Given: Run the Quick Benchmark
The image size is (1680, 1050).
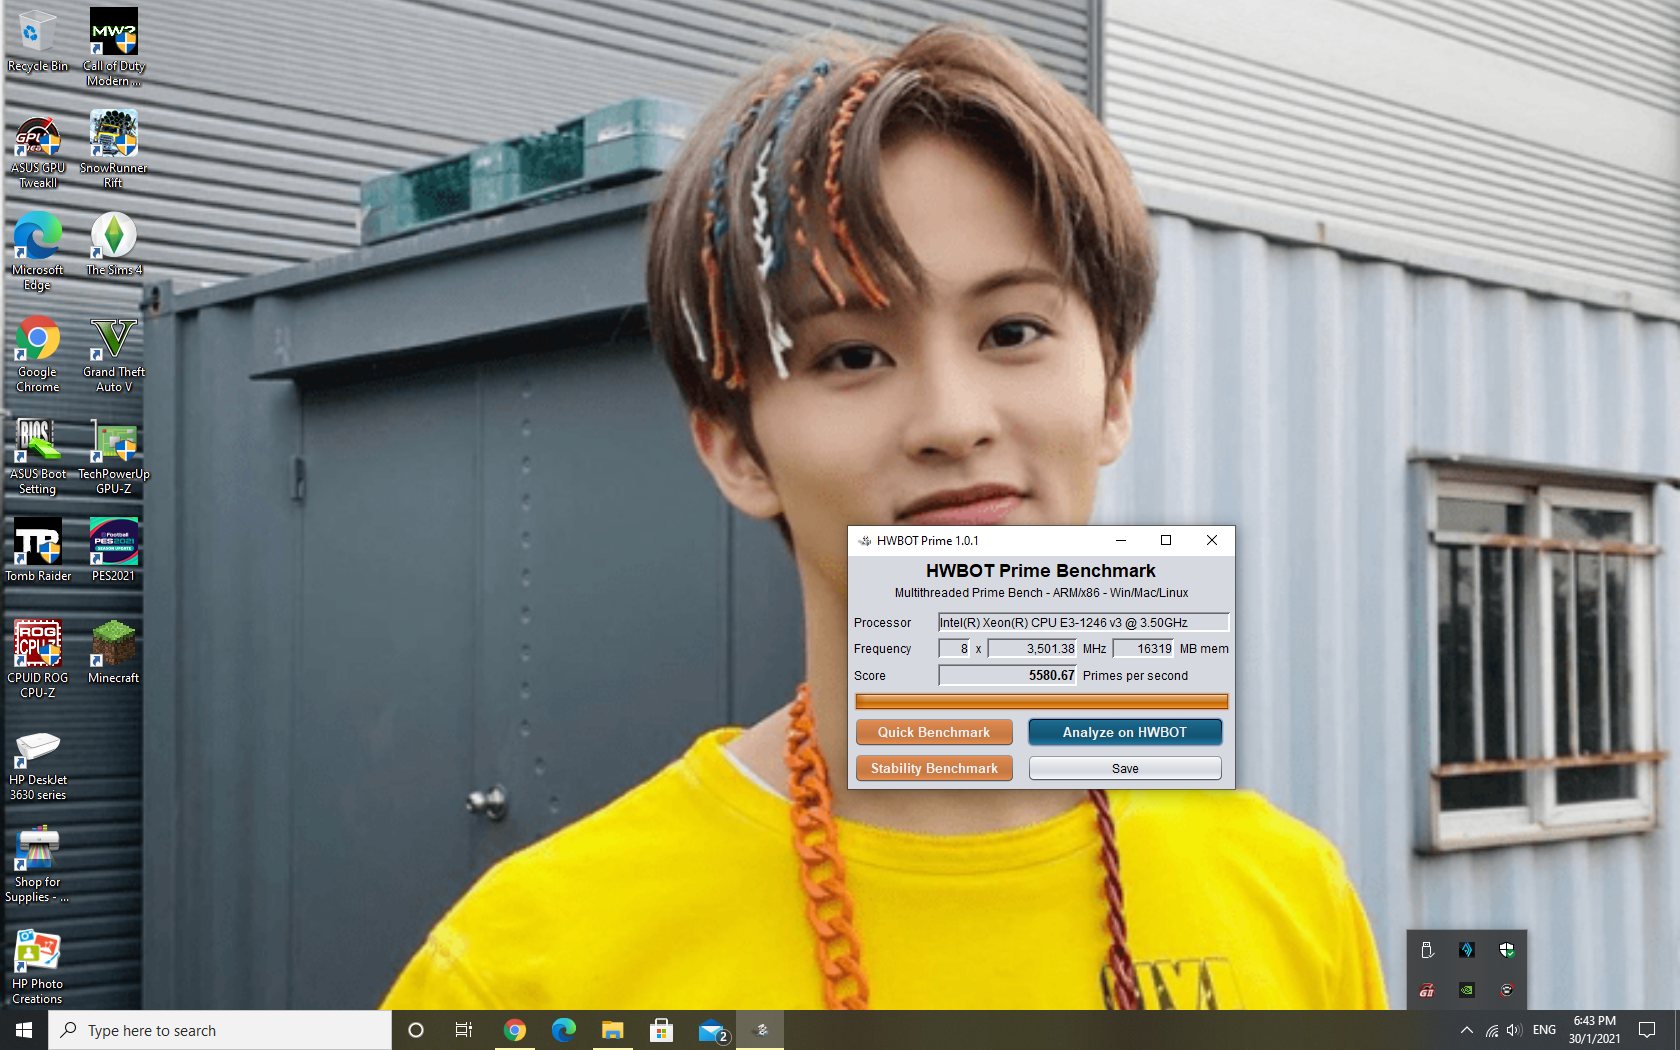Looking at the screenshot, I should (934, 732).
